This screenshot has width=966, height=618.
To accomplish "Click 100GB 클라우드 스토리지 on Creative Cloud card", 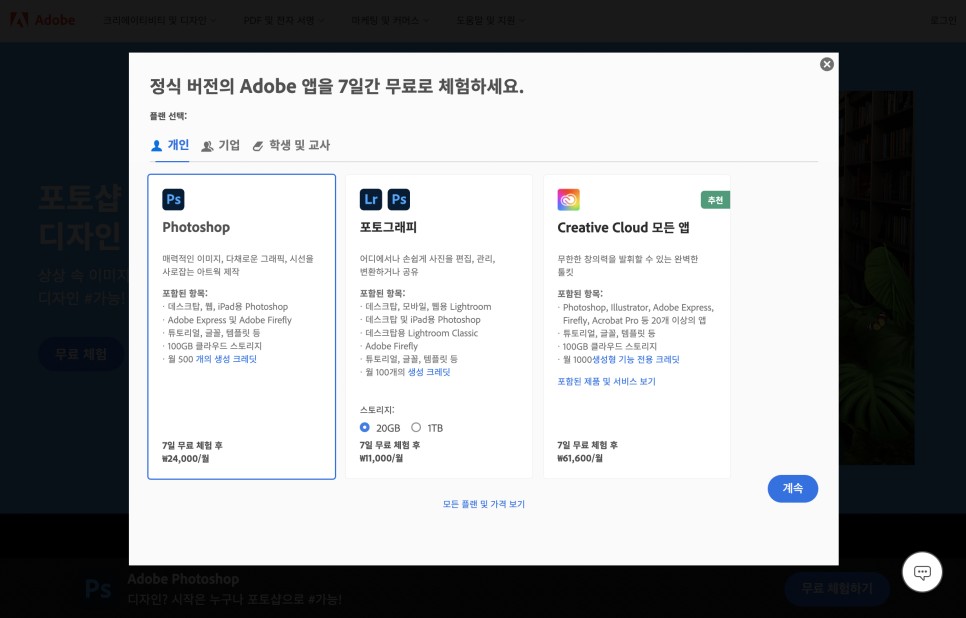I will pyautogui.click(x=610, y=346).
